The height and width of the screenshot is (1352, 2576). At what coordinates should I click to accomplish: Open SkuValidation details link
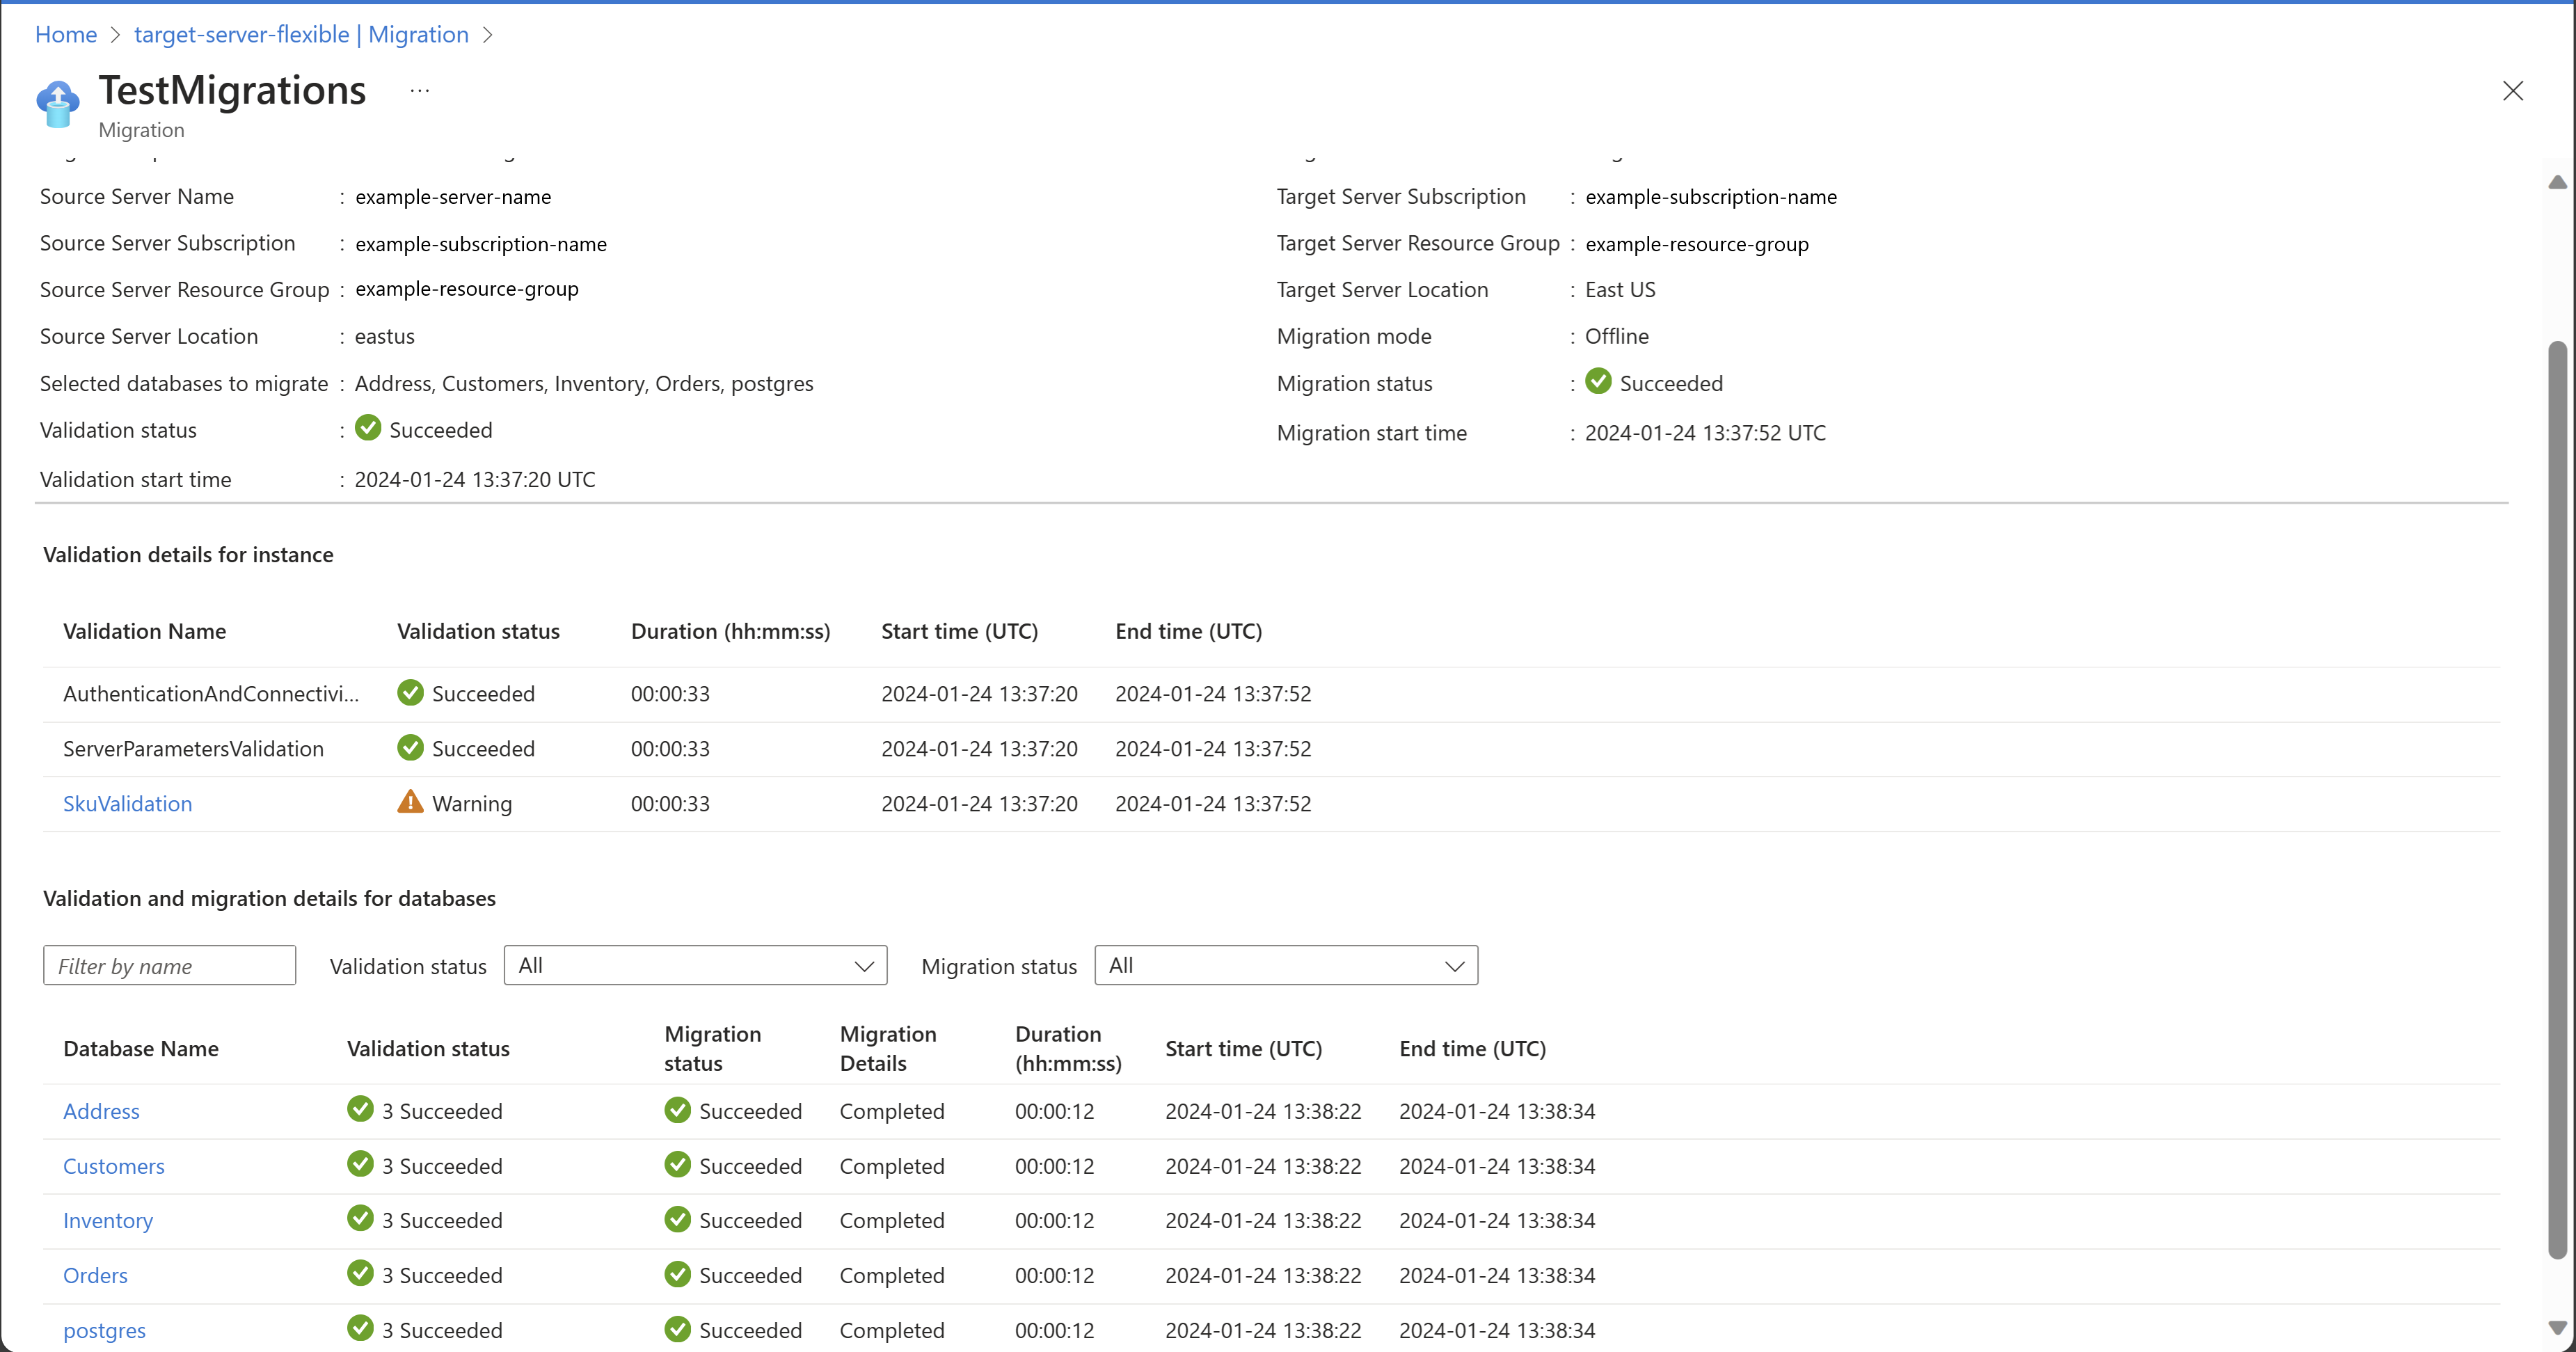(x=127, y=803)
